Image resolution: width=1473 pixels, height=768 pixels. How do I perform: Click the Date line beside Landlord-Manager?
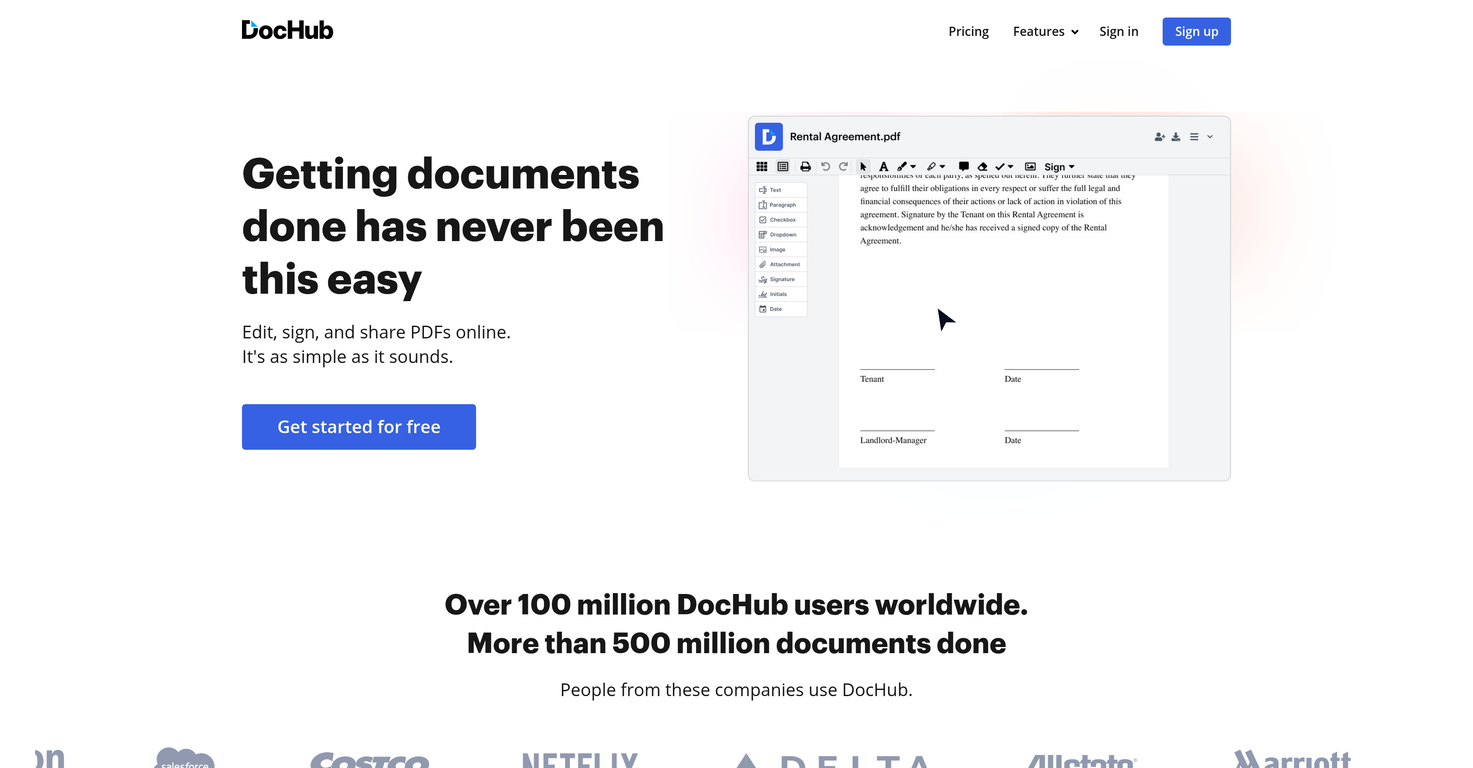click(x=1042, y=430)
